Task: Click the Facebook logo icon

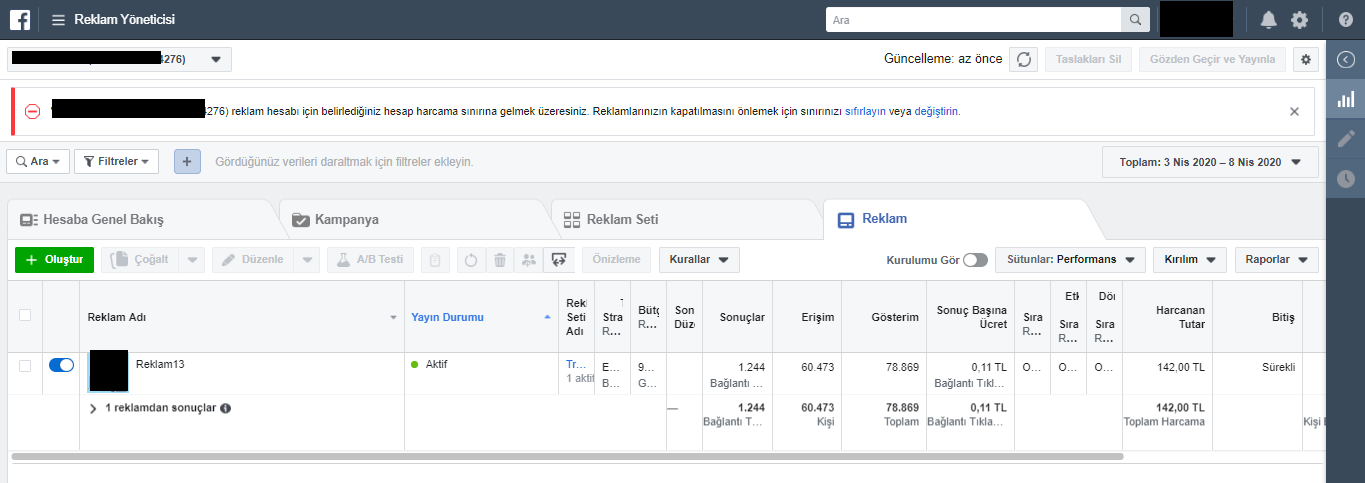Action: coord(20,19)
